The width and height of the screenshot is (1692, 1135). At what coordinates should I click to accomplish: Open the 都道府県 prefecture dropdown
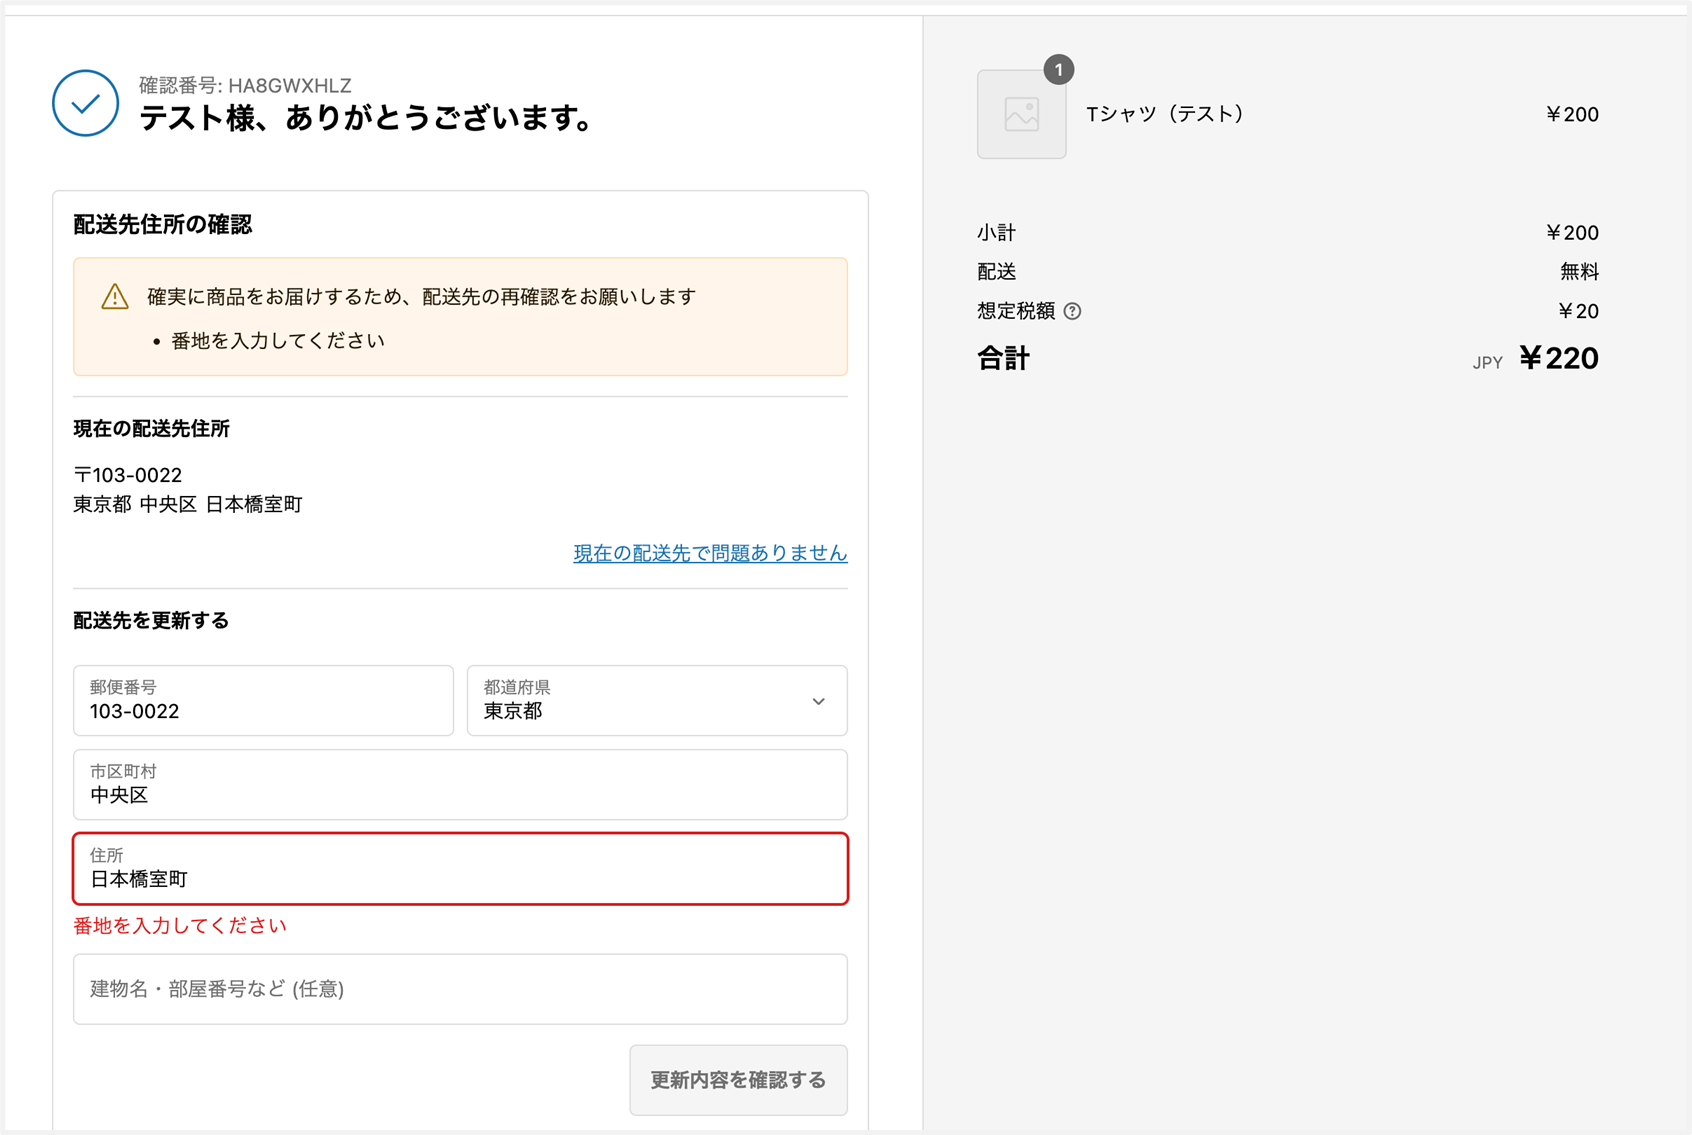tap(656, 701)
